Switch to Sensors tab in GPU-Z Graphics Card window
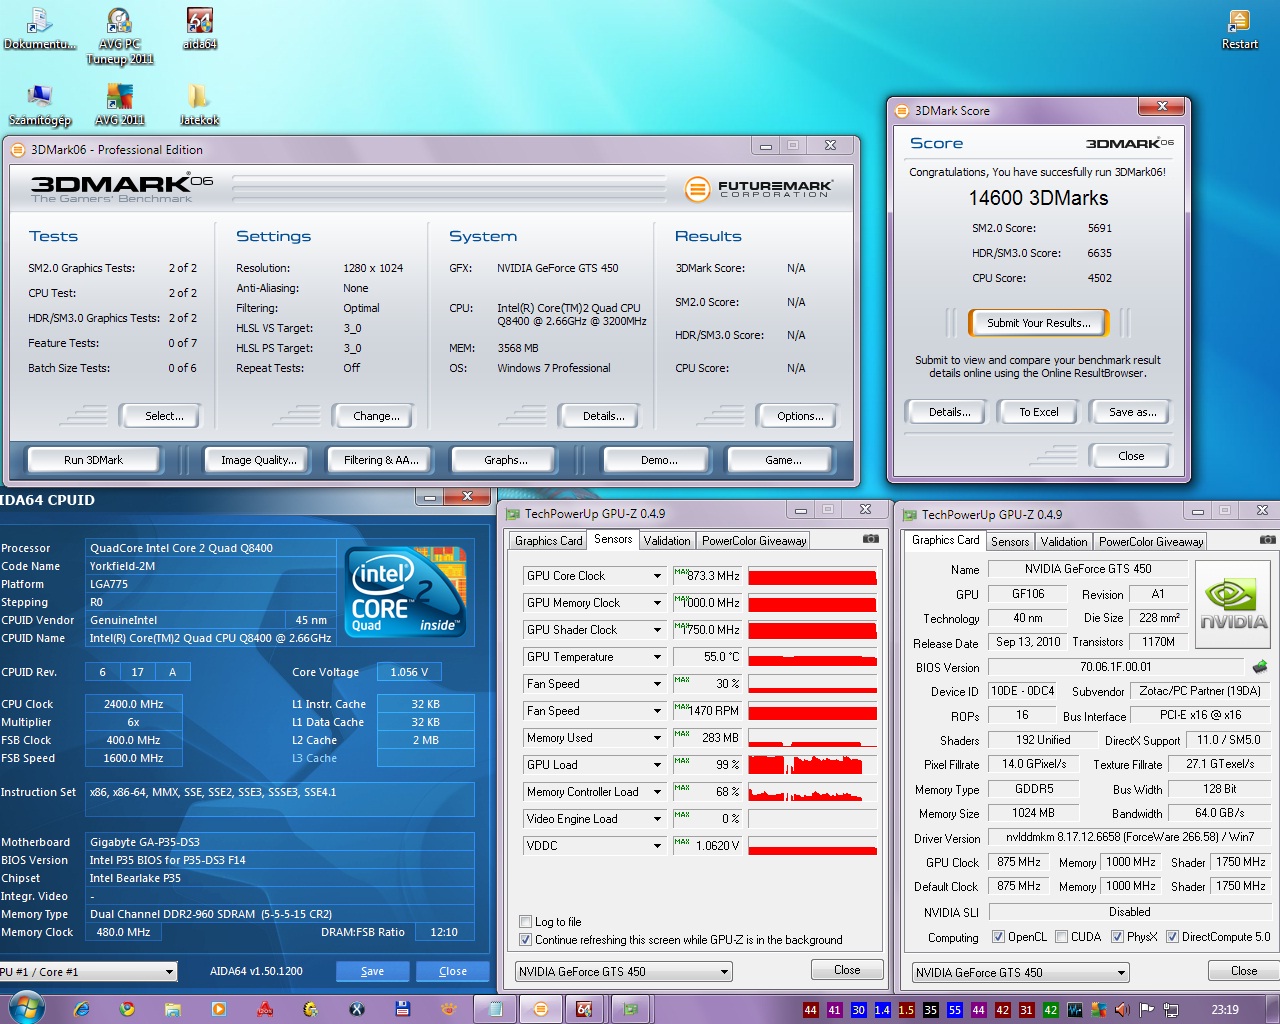Viewport: 1280px width, 1024px height. [x=1010, y=542]
